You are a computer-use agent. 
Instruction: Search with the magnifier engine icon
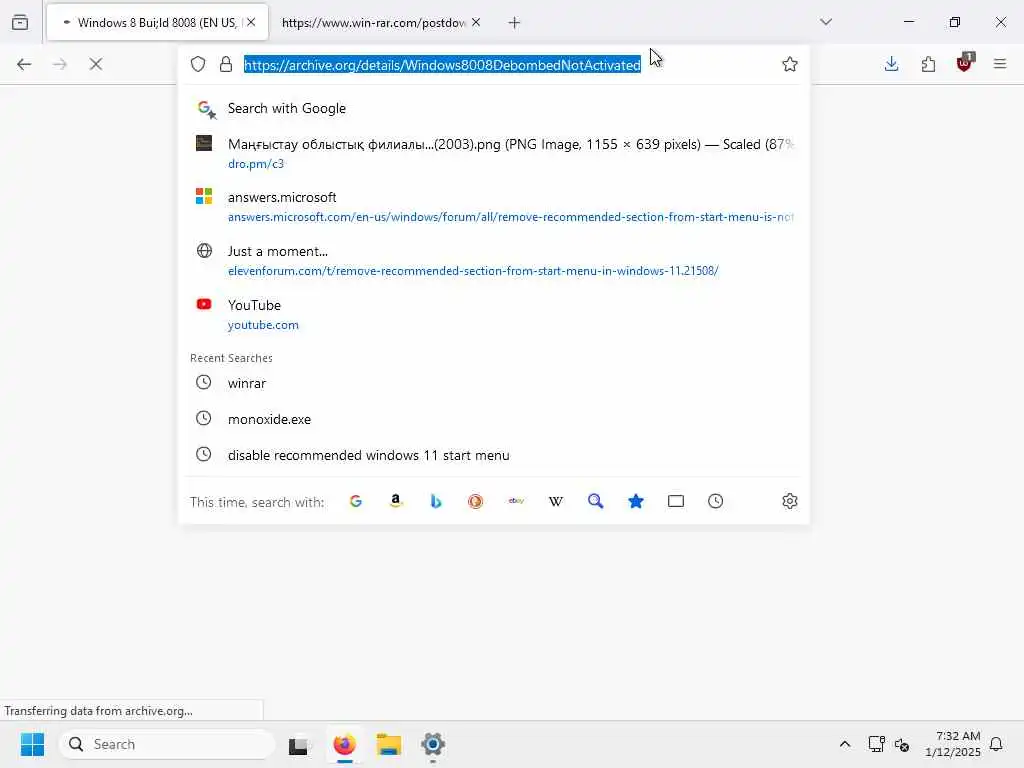pos(596,501)
